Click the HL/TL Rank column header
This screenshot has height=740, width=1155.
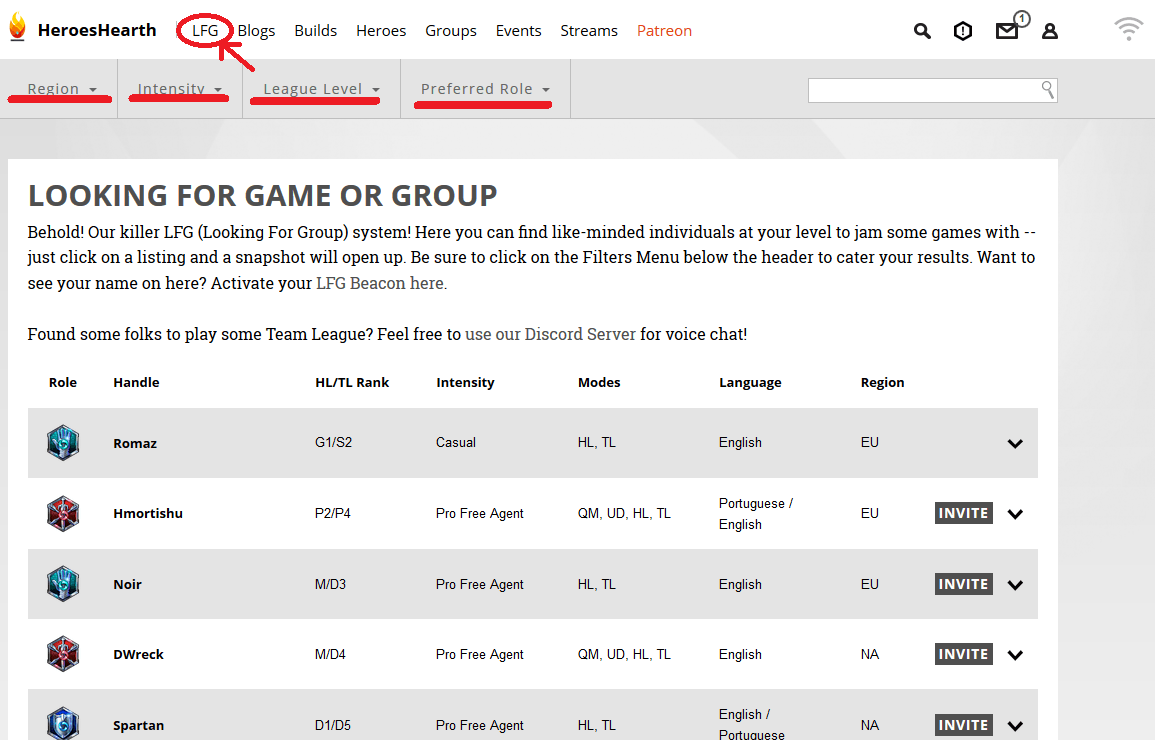click(352, 382)
